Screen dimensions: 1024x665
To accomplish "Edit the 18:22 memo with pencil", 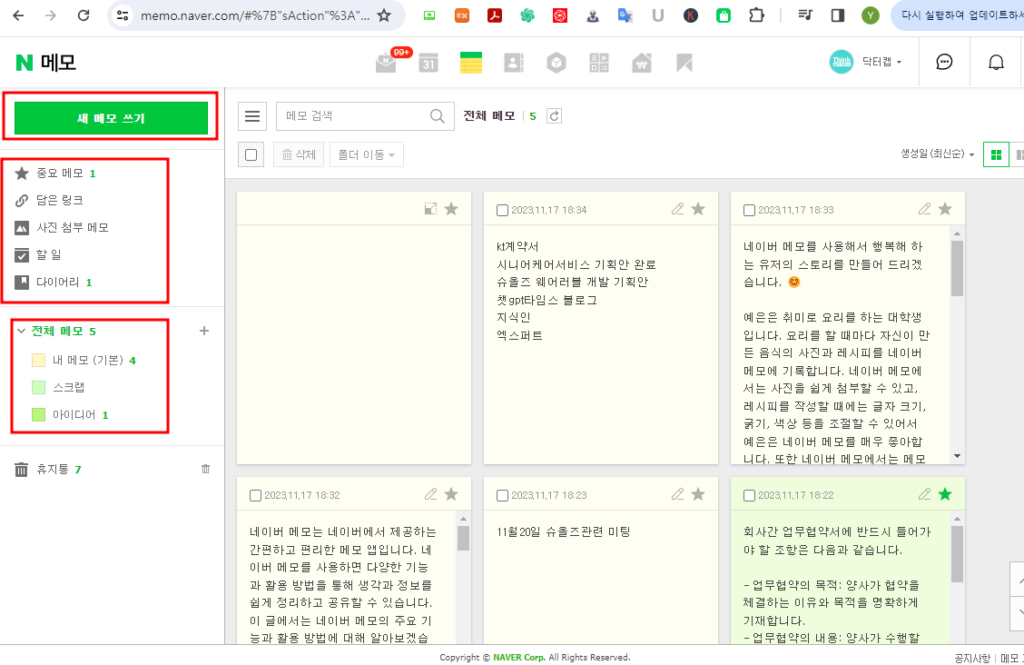I will [925, 495].
